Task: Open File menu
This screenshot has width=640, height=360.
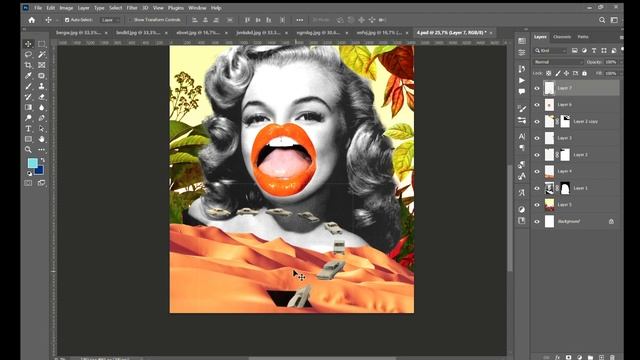Action: [38, 8]
